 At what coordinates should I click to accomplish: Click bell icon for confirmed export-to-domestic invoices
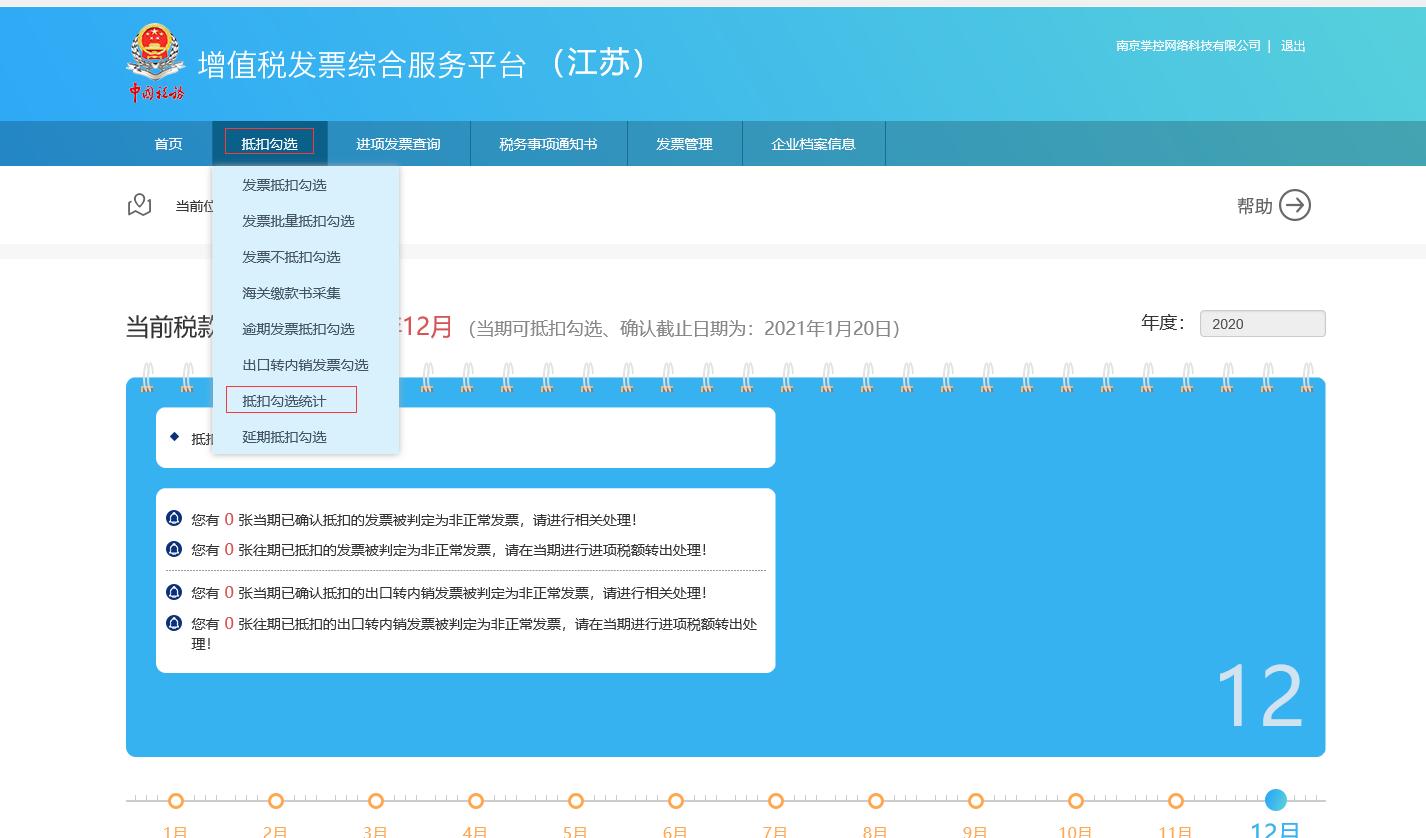coord(174,592)
